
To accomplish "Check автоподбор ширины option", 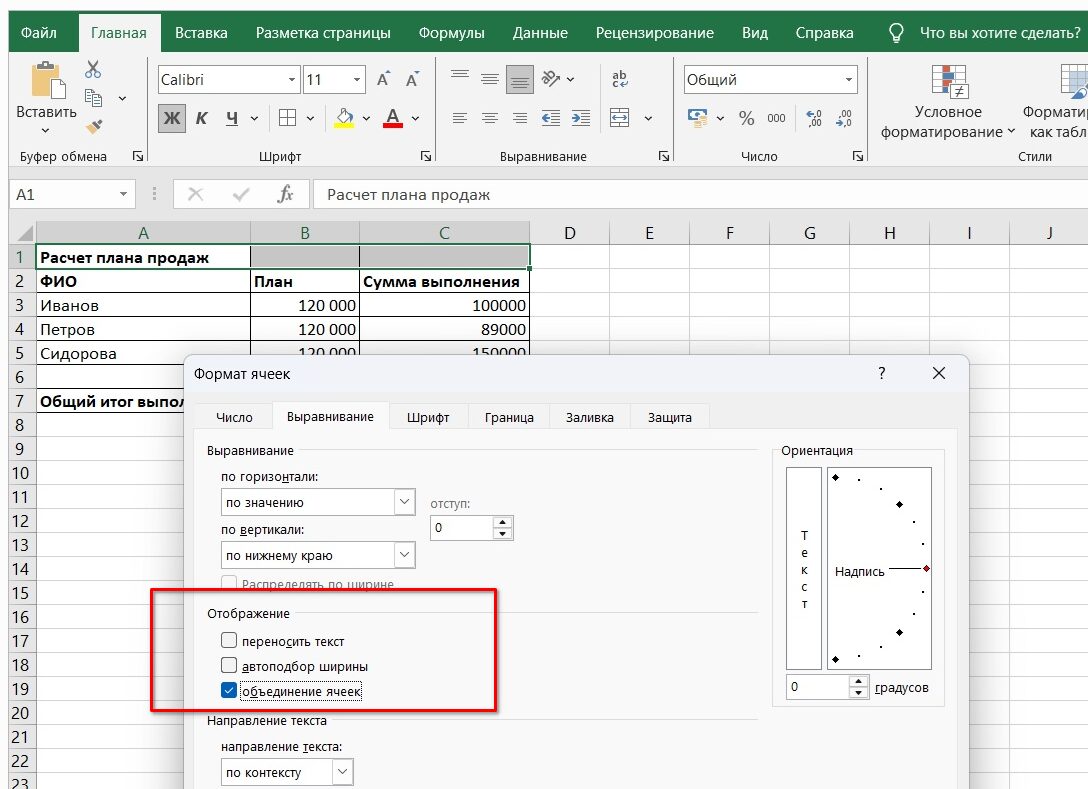I will pos(229,665).
